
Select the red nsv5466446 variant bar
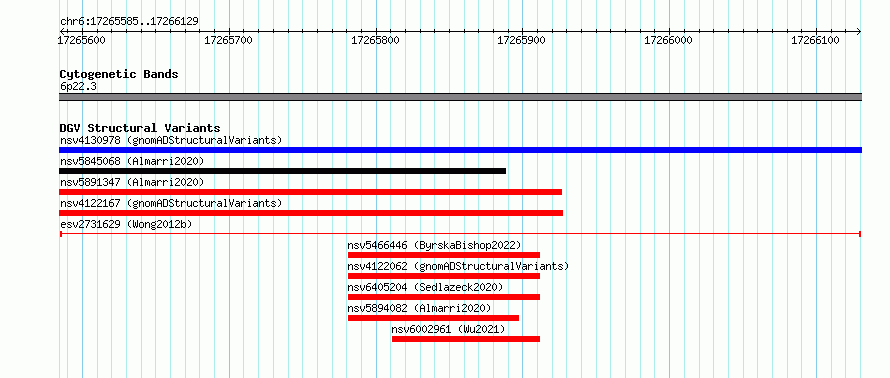(x=444, y=255)
